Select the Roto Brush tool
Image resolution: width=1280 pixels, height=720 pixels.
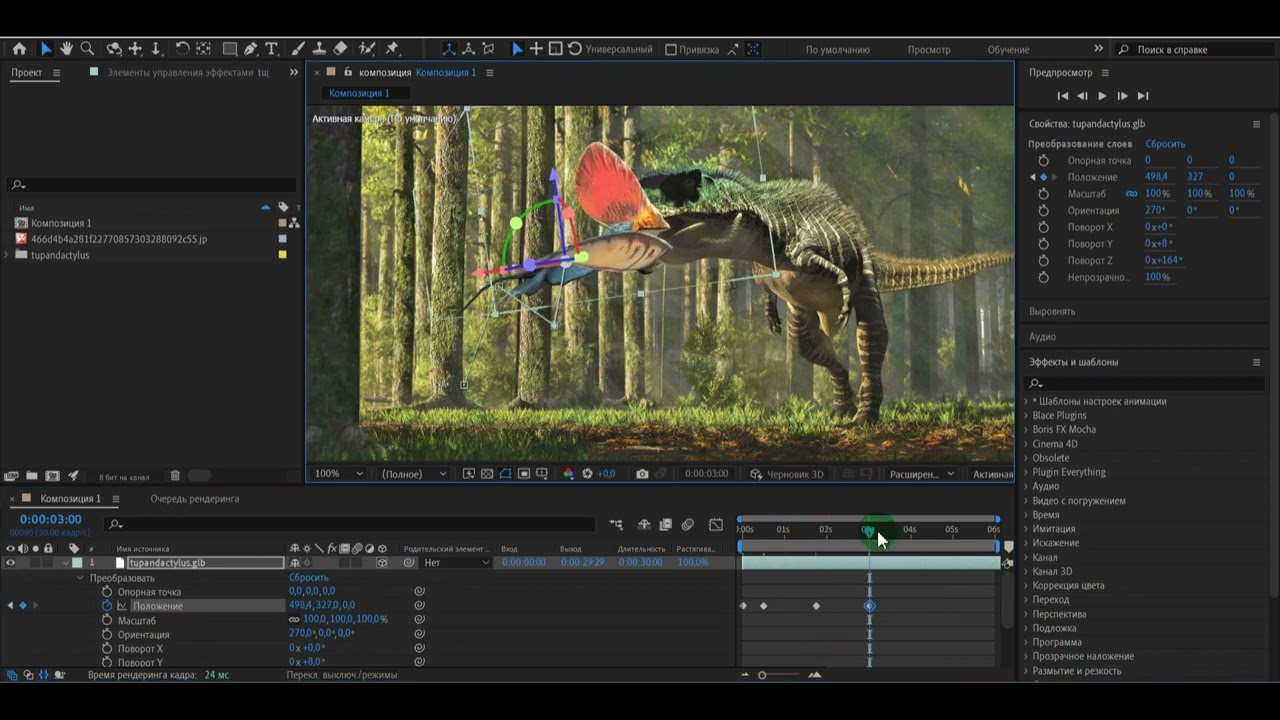pos(367,49)
